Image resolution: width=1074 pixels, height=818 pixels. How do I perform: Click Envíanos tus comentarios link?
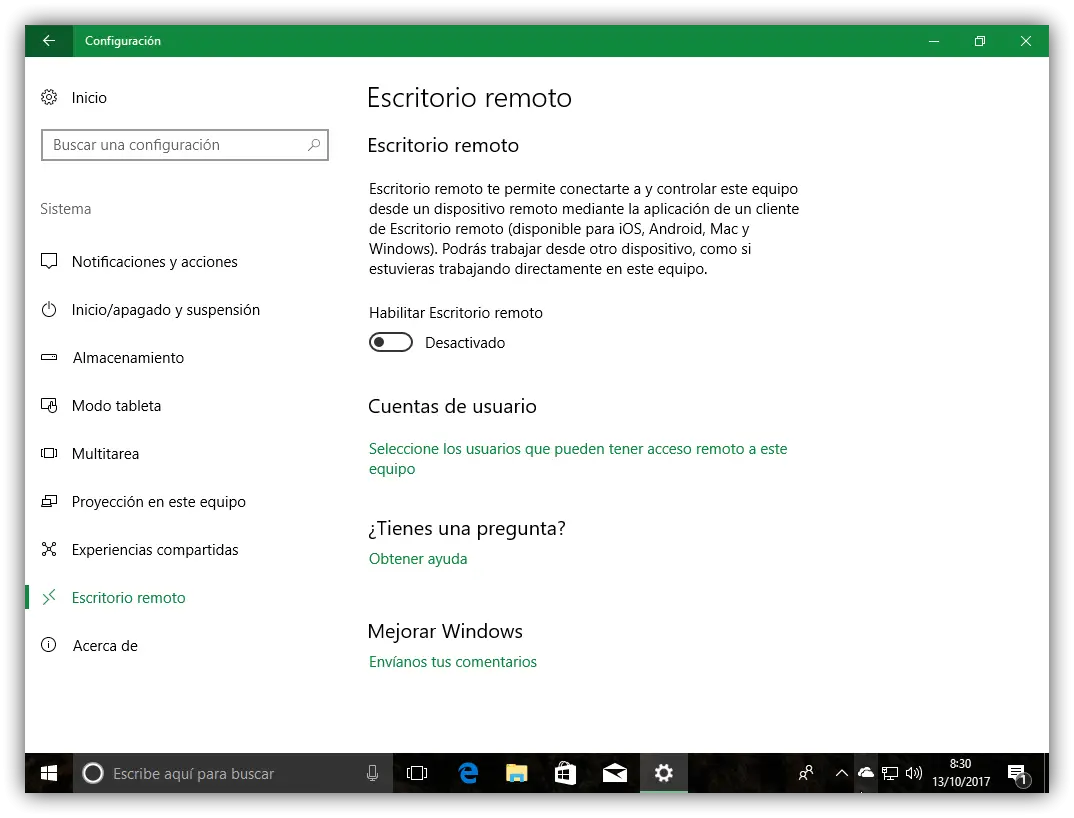point(453,661)
